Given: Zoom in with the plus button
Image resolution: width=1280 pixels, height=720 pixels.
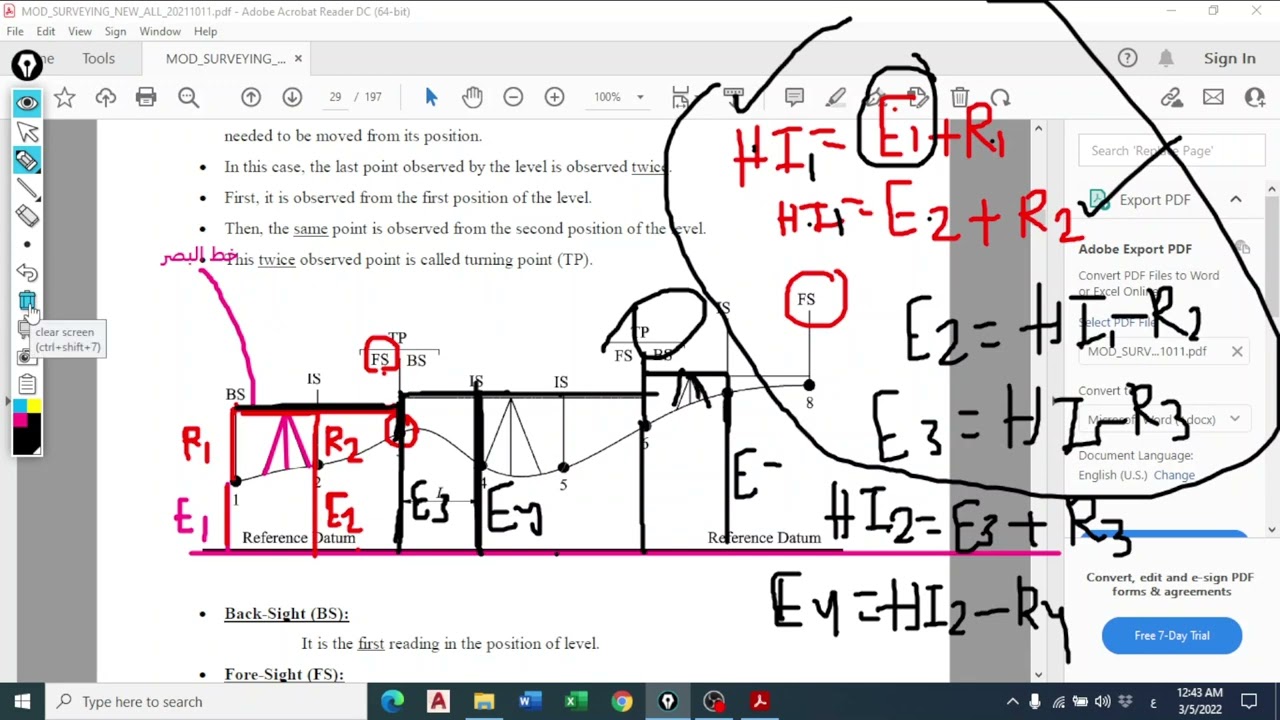Looking at the screenshot, I should pos(554,97).
